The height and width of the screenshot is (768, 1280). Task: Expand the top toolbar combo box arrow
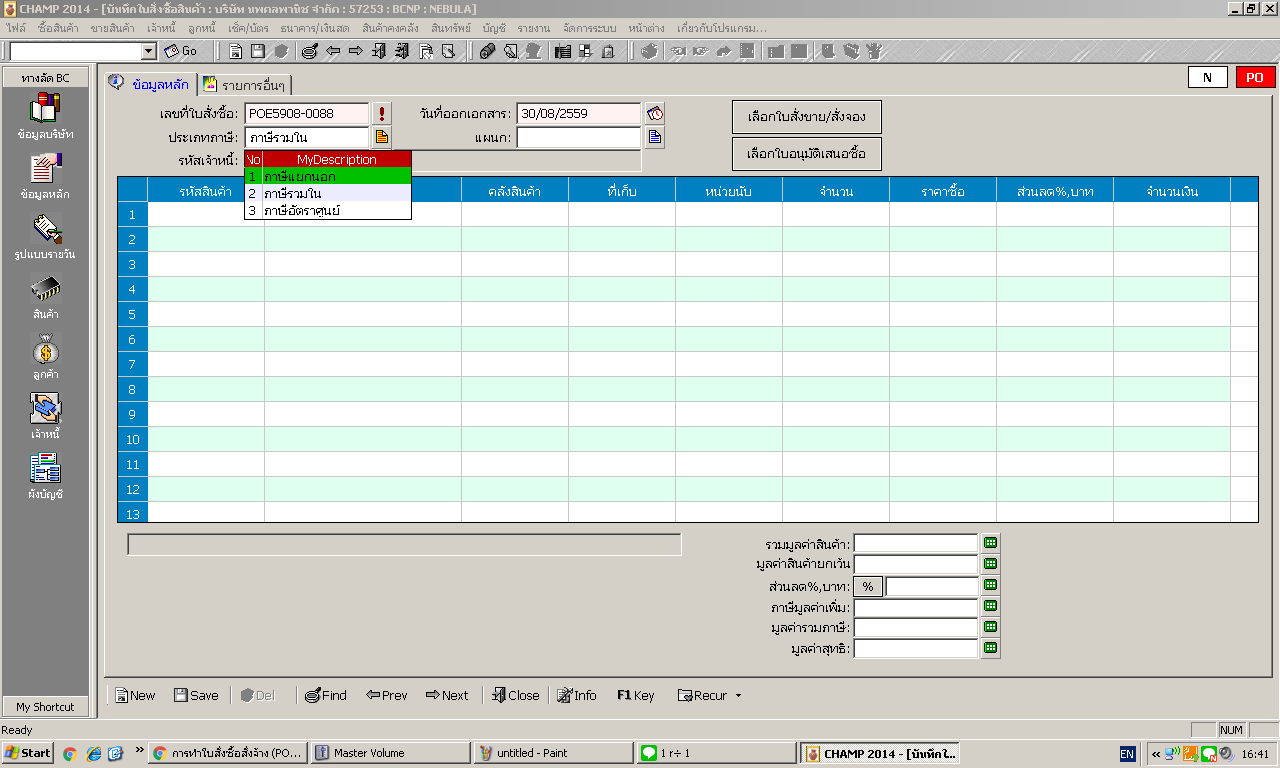click(149, 51)
